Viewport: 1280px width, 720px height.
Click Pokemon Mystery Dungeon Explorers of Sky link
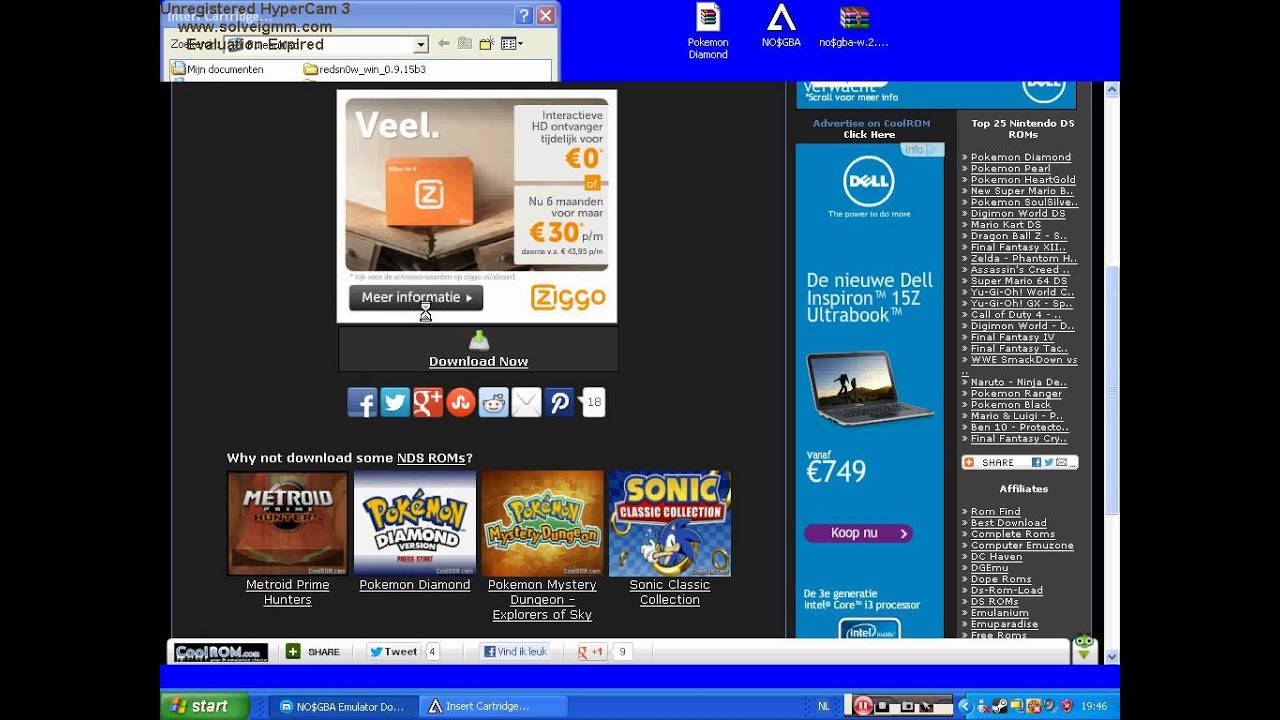pyautogui.click(x=542, y=600)
